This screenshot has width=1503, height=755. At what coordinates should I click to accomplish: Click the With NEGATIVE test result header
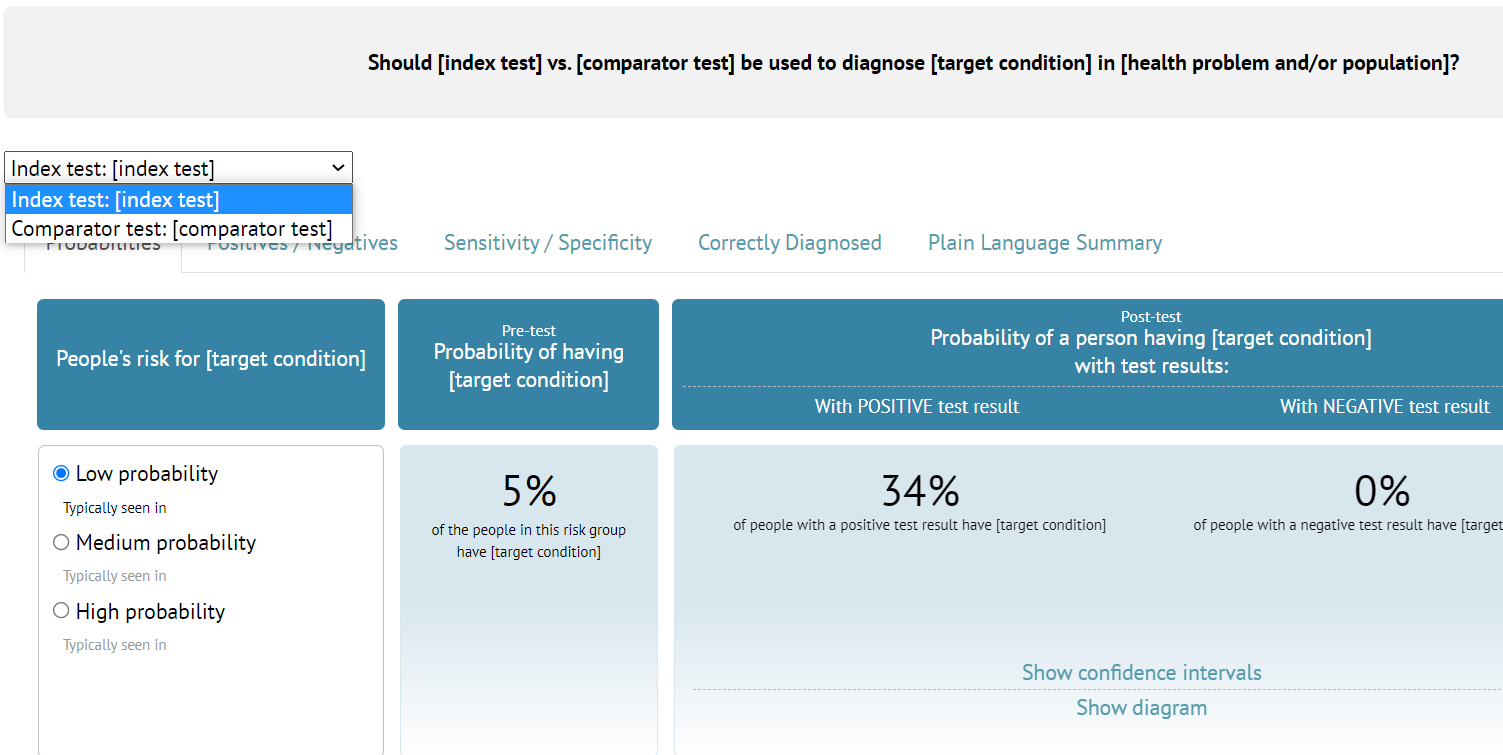tap(1384, 406)
